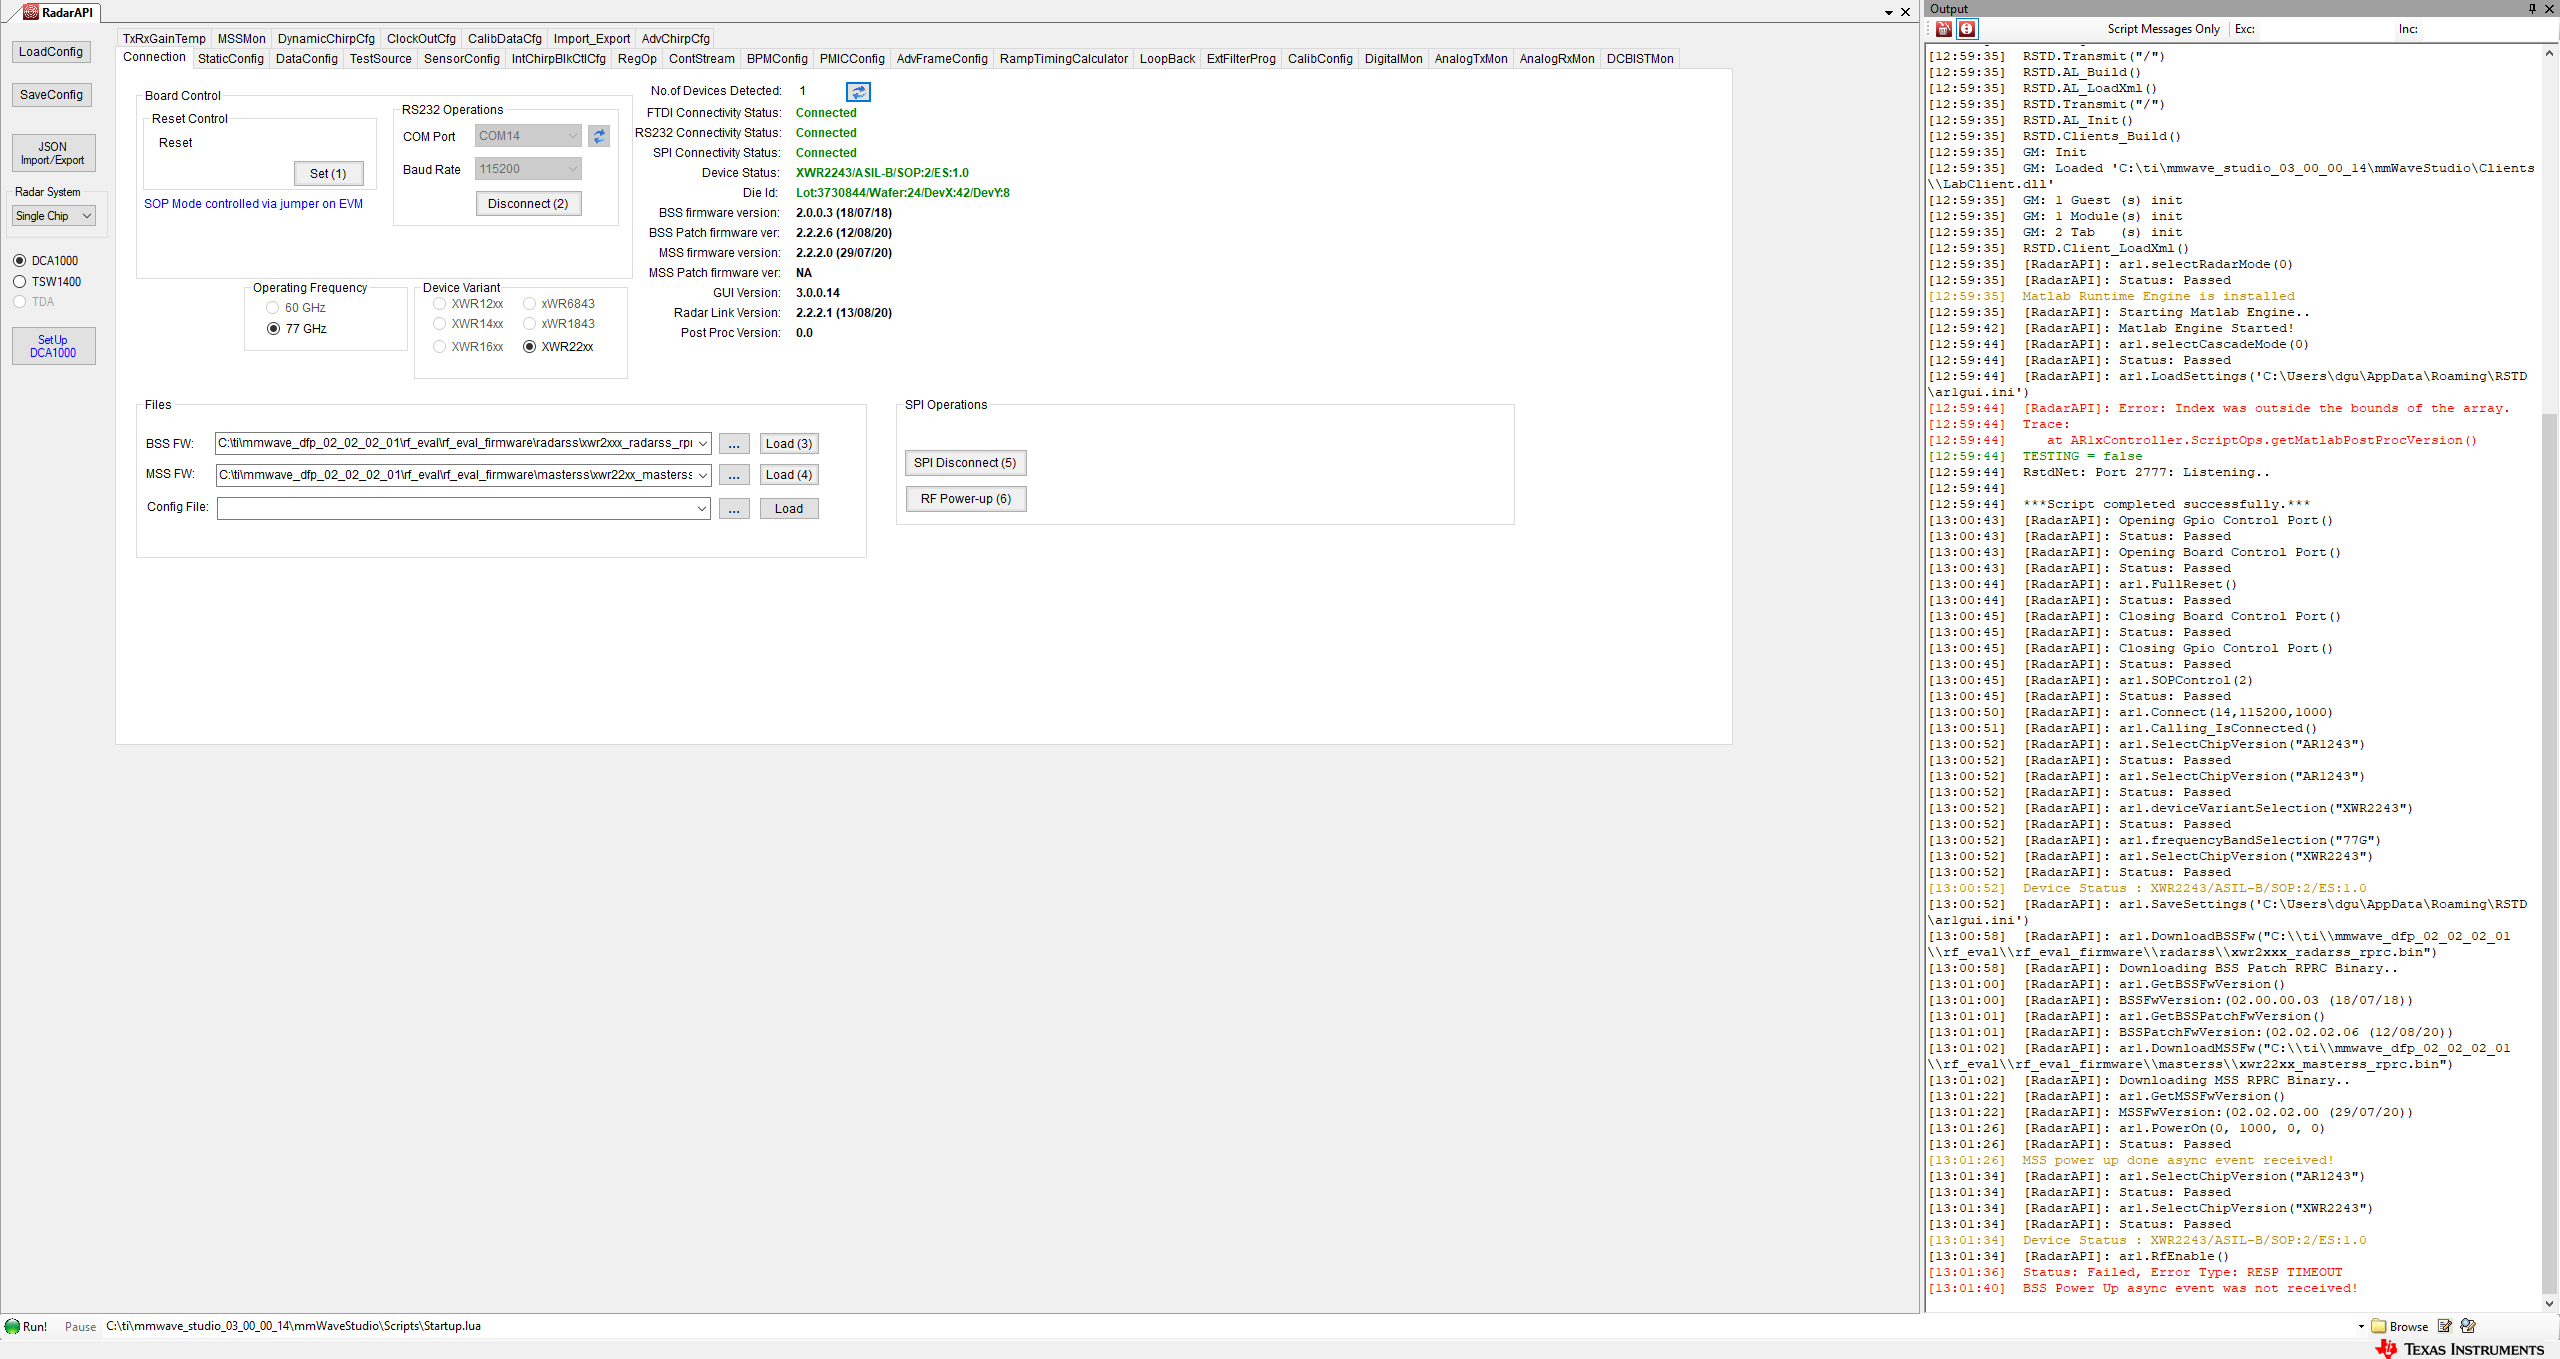Click the SetUp DCA1000 button
The image size is (2560, 1359).
(x=53, y=346)
